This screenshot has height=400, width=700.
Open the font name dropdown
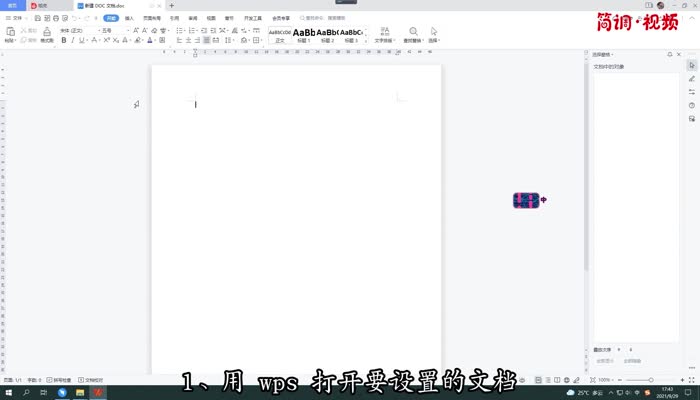77,31
